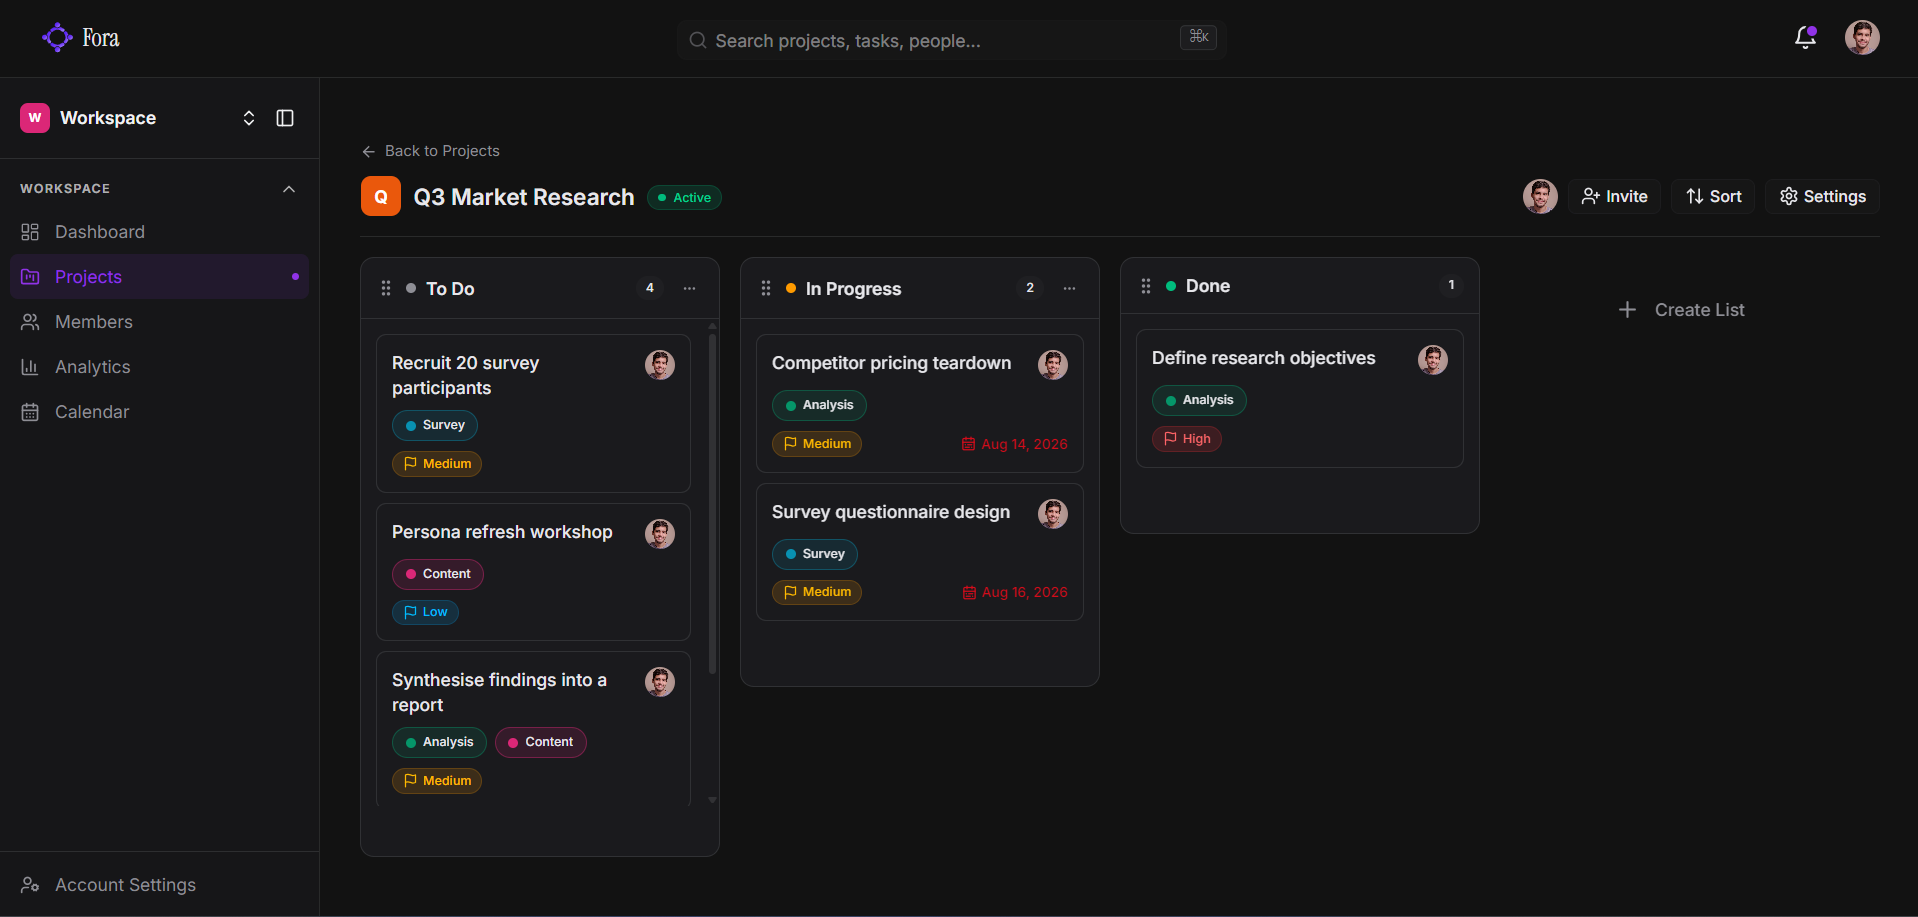Open Calendar in sidebar
The height and width of the screenshot is (917, 1918).
tap(160, 412)
